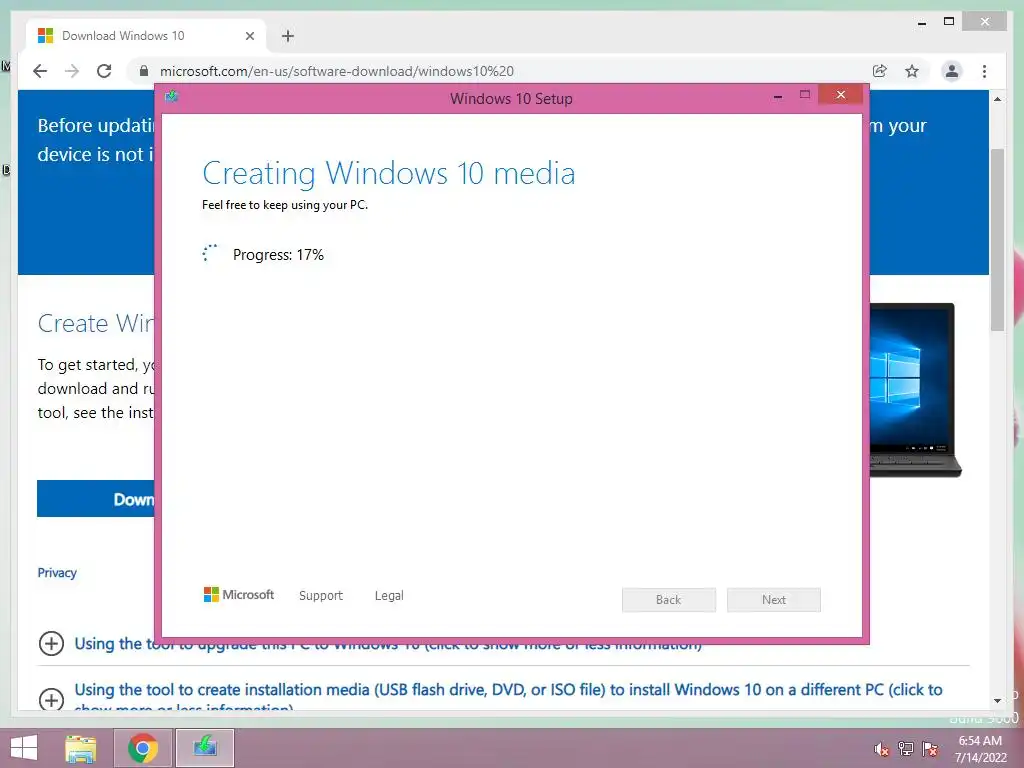Reload the Download Windows 10 page
The image size is (1024, 768).
click(x=104, y=71)
